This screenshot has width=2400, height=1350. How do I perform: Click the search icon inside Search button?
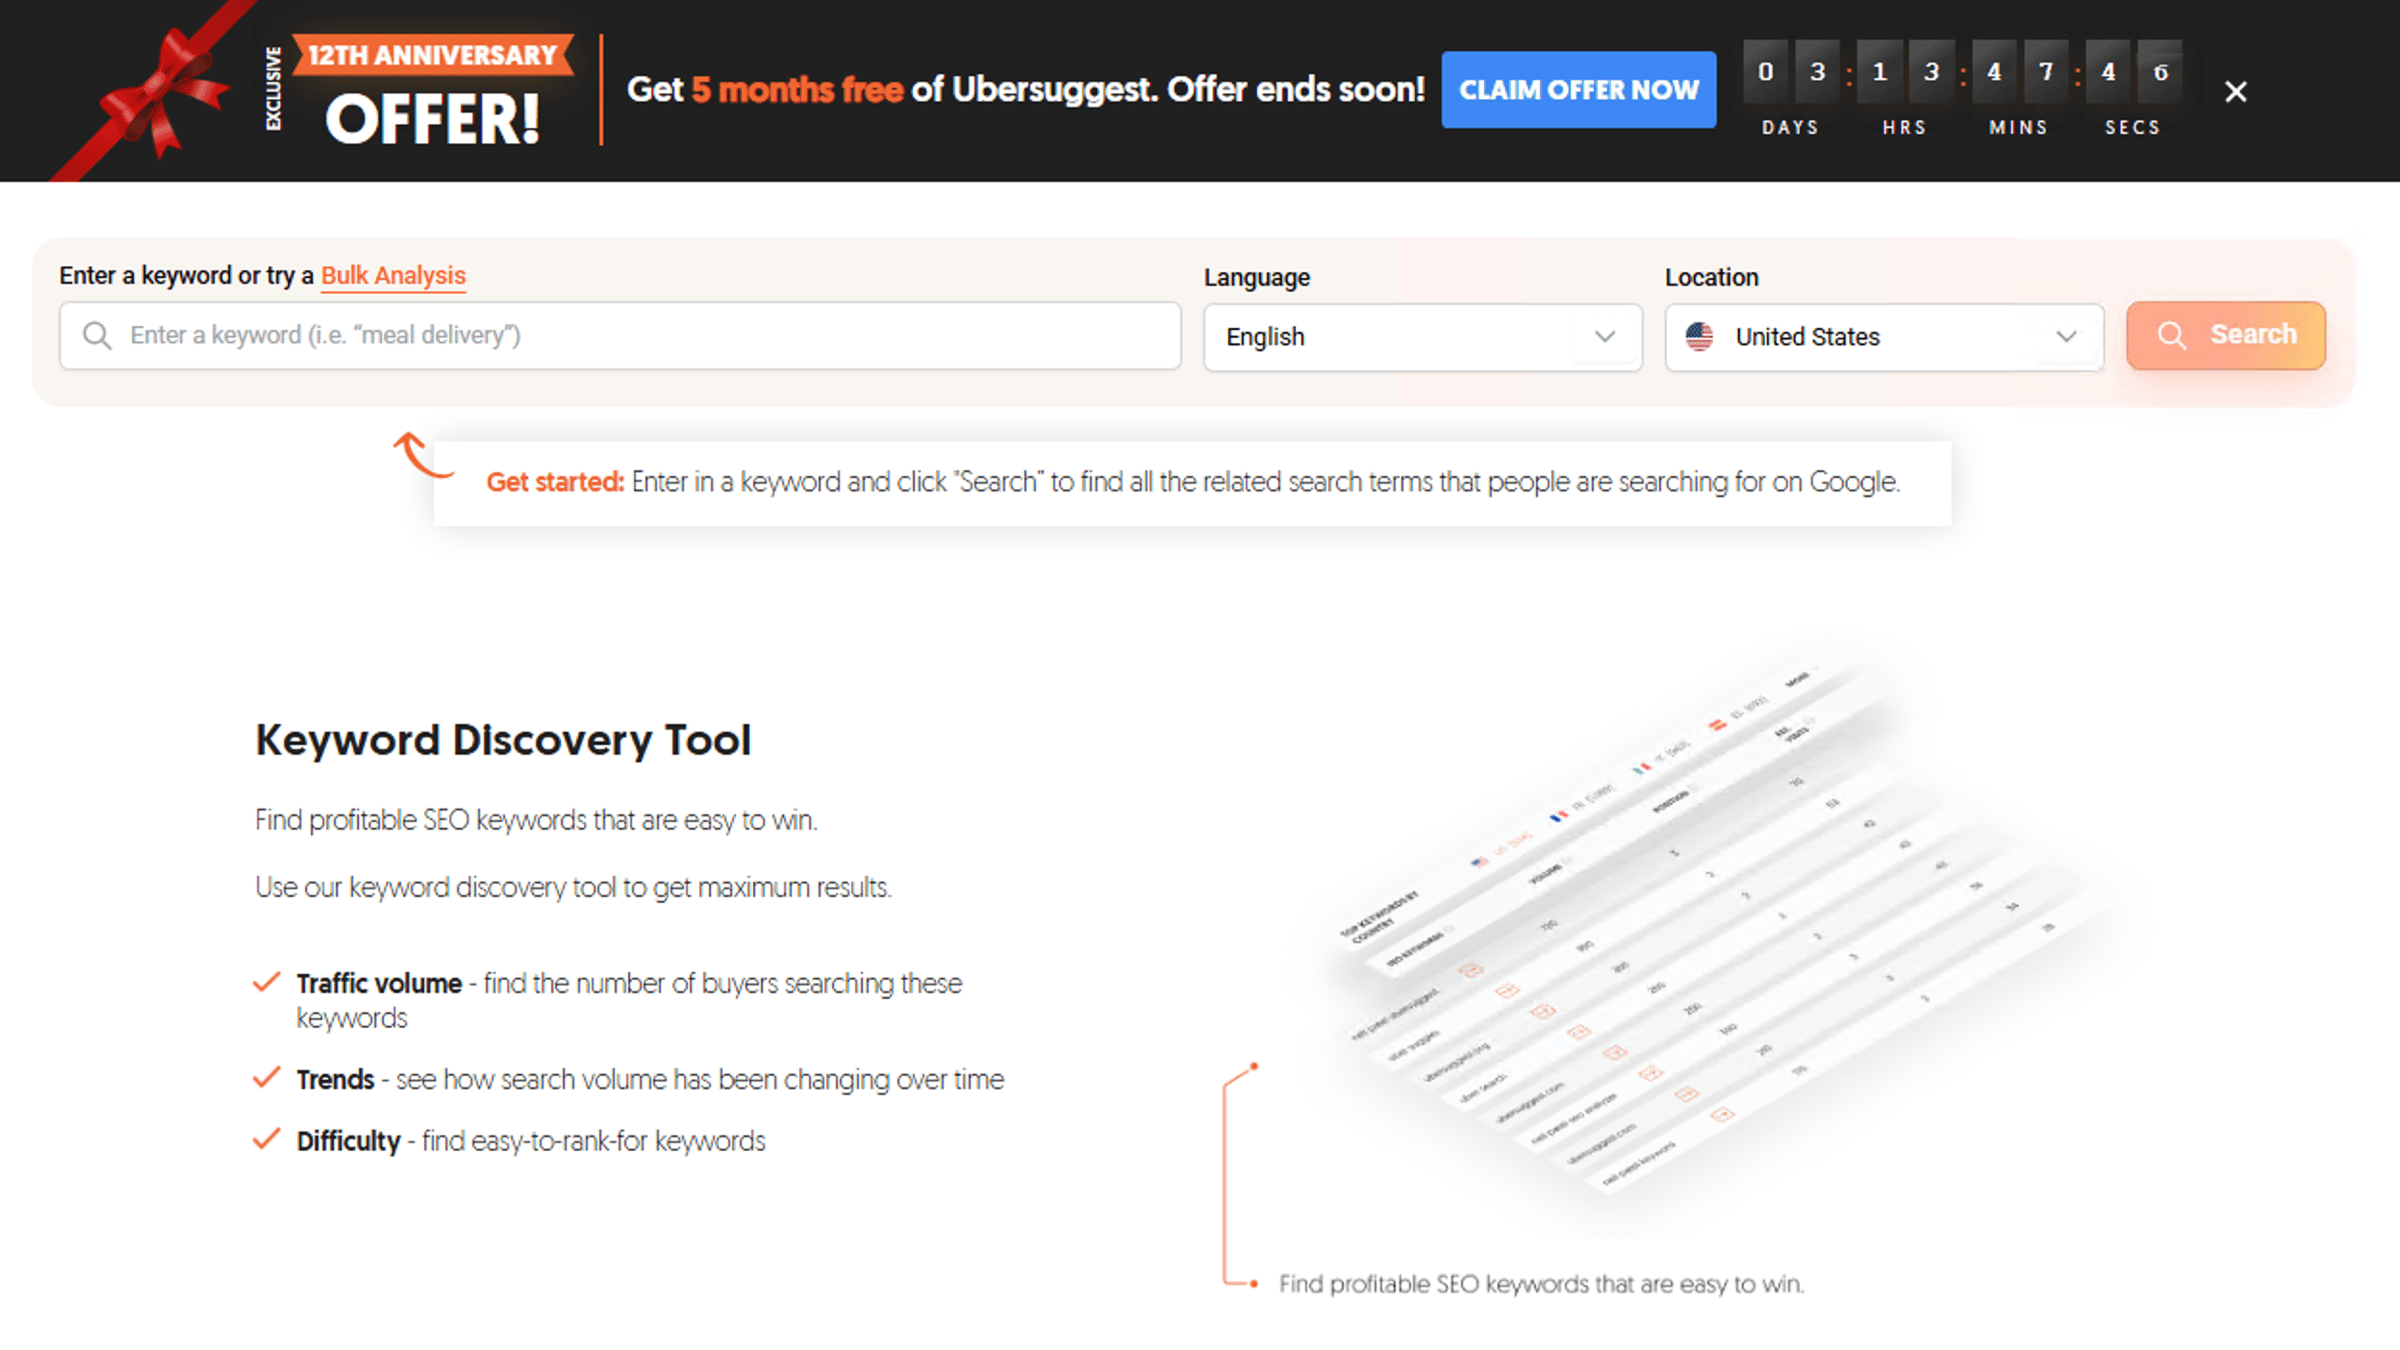pos(2171,335)
